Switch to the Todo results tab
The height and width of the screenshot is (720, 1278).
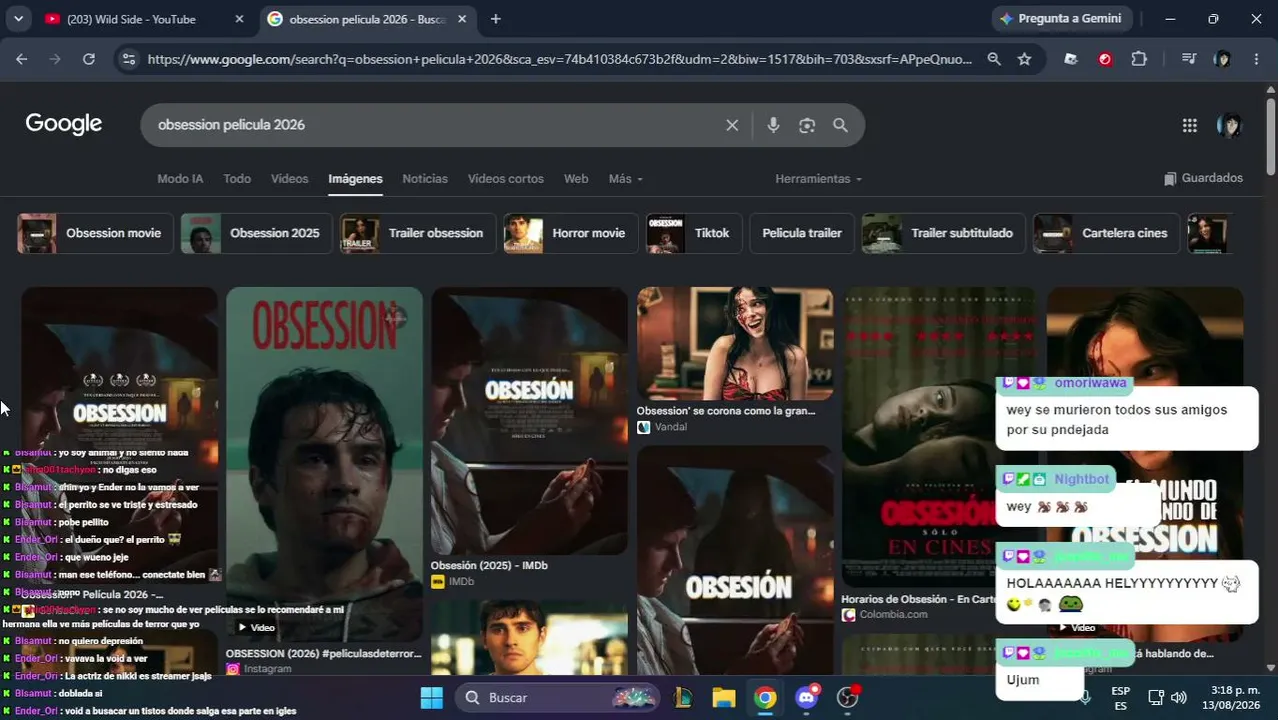pos(237,179)
